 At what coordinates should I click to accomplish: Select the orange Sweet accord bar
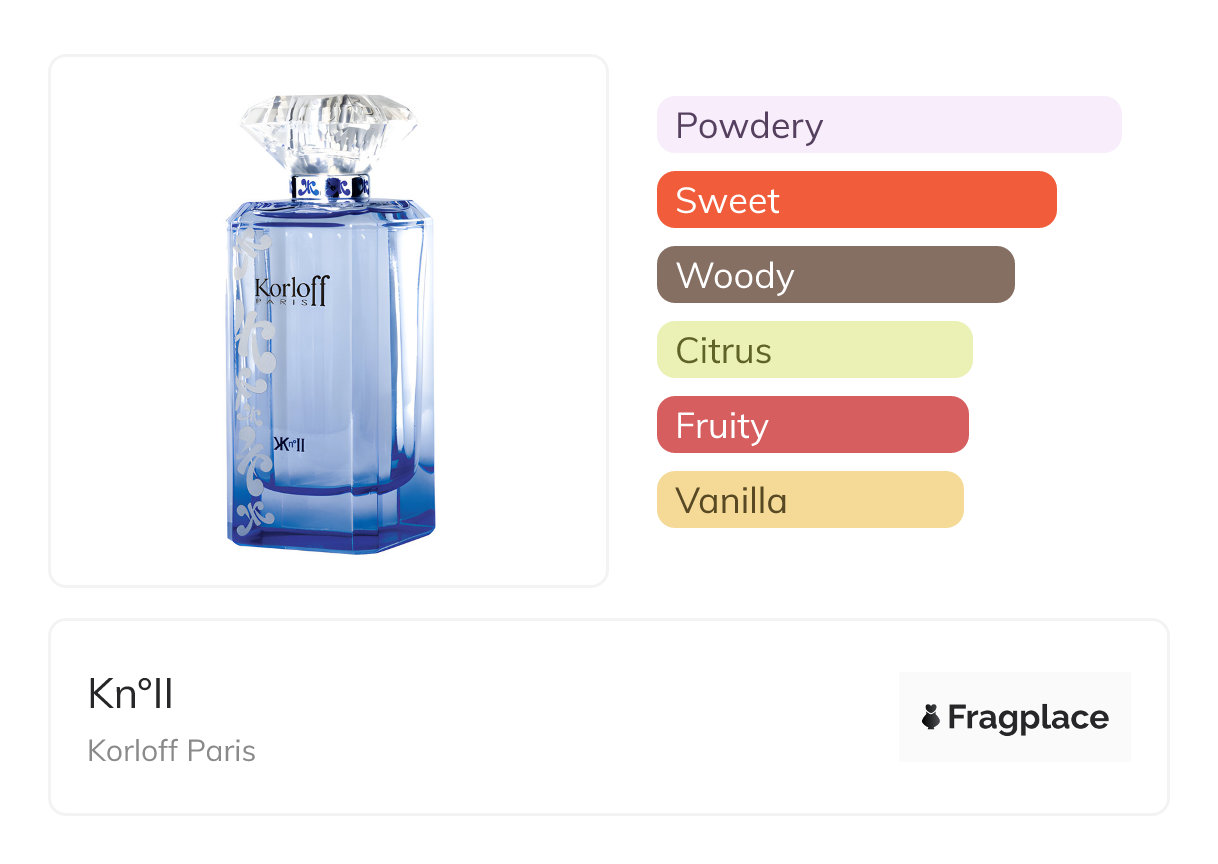tap(856, 200)
